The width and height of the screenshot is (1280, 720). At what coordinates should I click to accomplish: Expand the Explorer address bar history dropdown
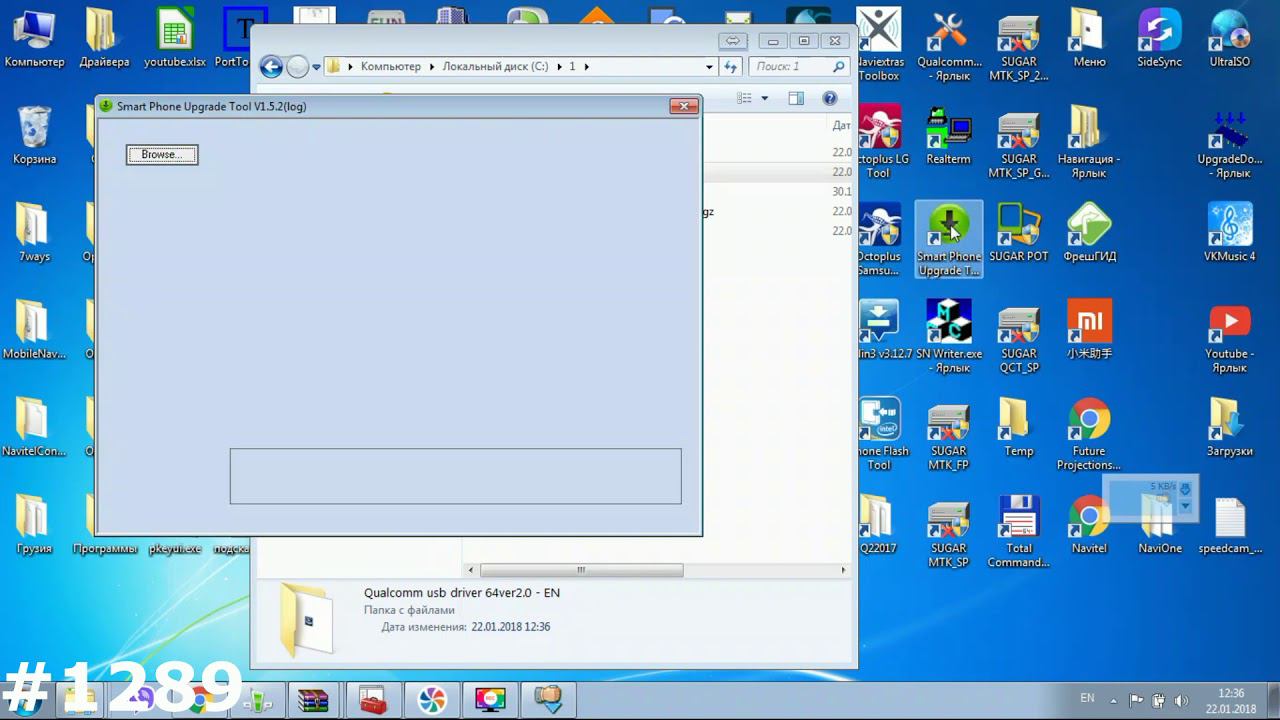[x=709, y=67]
